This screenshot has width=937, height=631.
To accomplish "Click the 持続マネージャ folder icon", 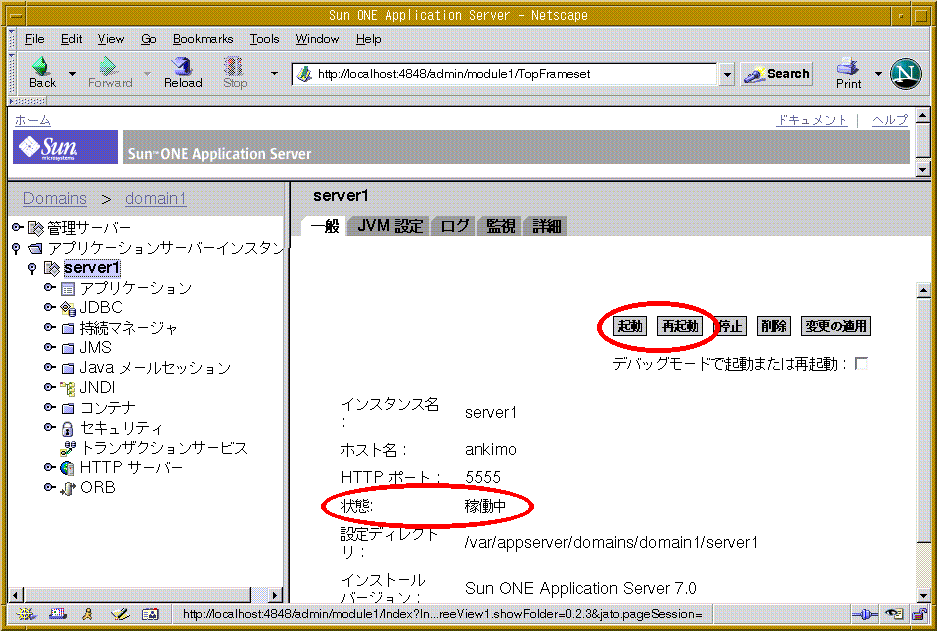I will tap(68, 329).
